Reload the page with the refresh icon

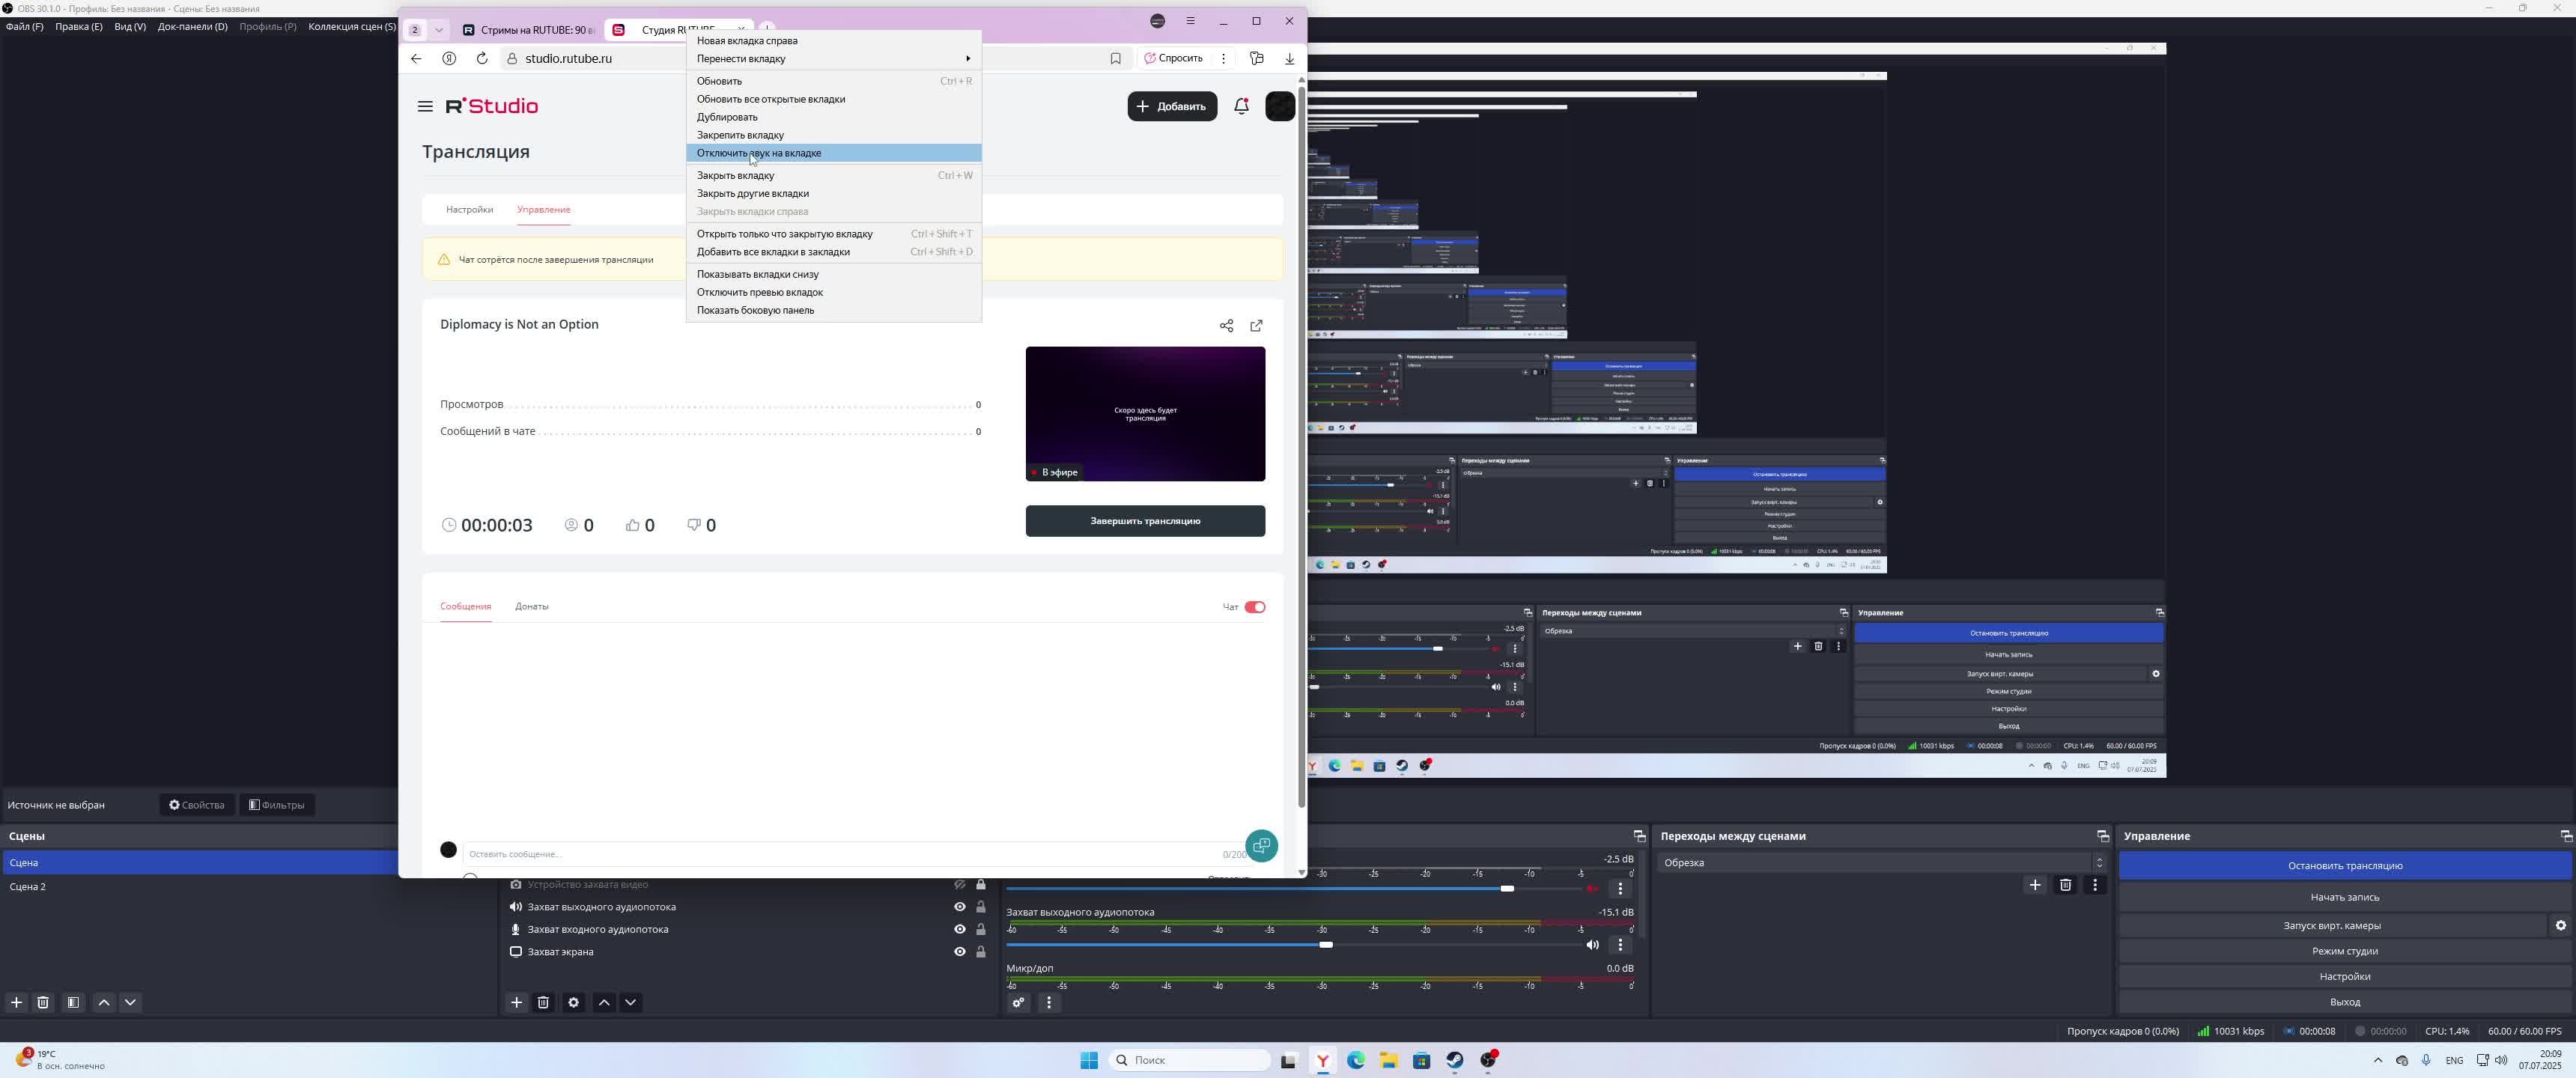point(482,58)
